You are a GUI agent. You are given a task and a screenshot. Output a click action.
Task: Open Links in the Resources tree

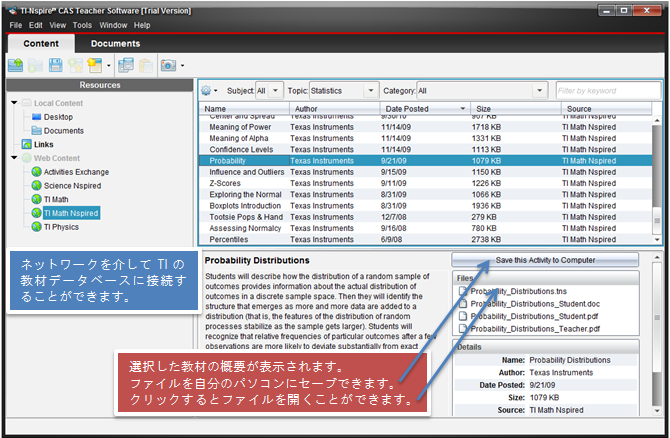pos(44,144)
